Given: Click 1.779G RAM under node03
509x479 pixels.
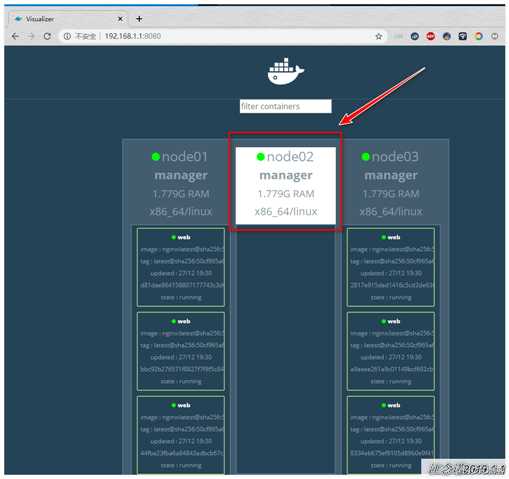Looking at the screenshot, I should point(391,194).
